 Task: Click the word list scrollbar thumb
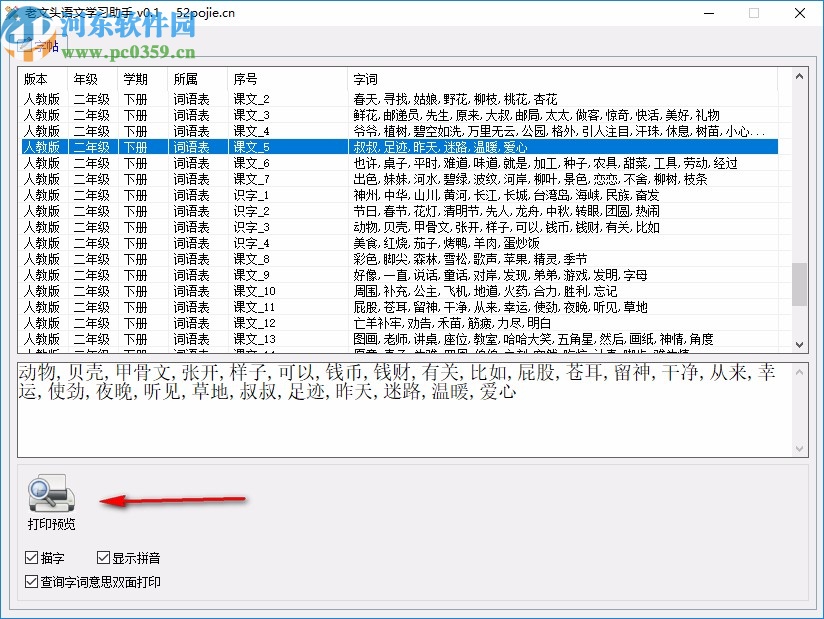[x=799, y=284]
